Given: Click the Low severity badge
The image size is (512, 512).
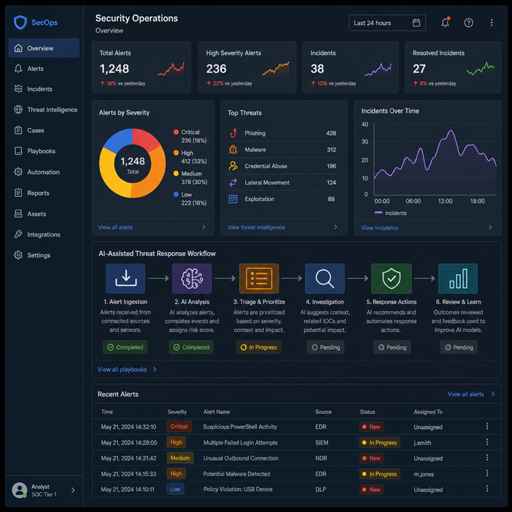Looking at the screenshot, I should [x=175, y=489].
